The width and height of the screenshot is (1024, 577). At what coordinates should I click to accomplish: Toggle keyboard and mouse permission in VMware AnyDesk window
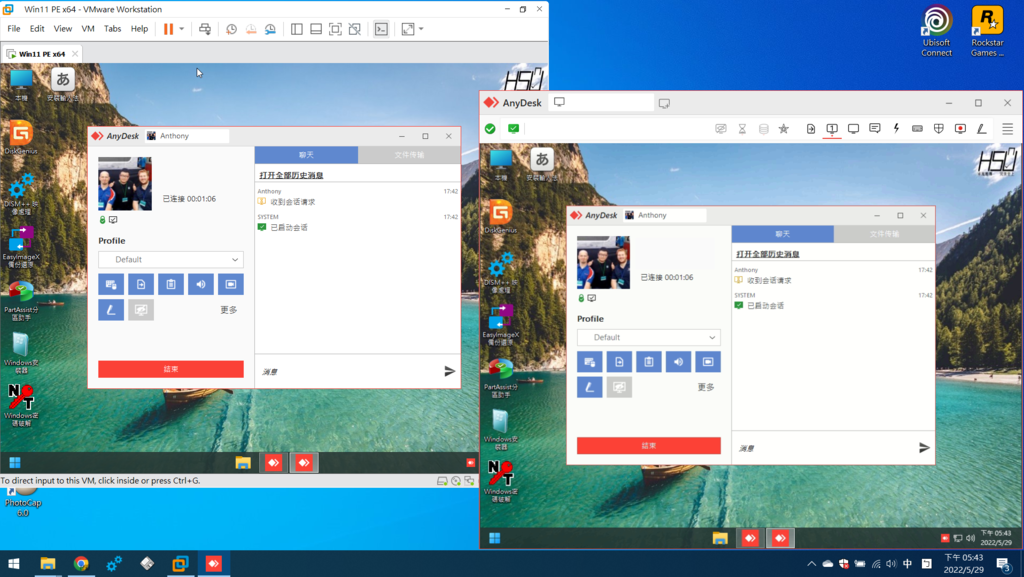click(x=111, y=284)
